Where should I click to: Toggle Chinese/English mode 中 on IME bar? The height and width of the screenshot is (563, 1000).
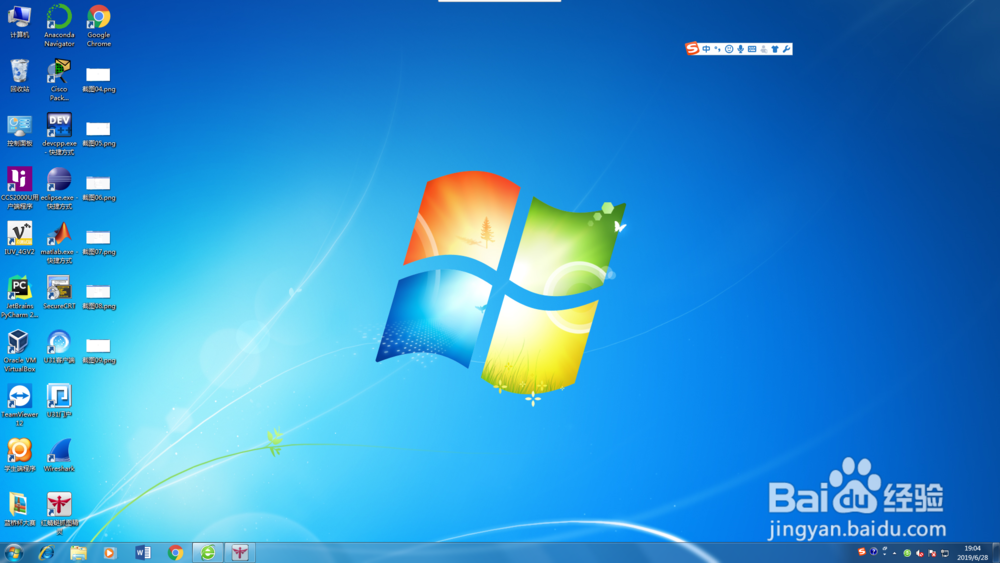[x=706, y=49]
